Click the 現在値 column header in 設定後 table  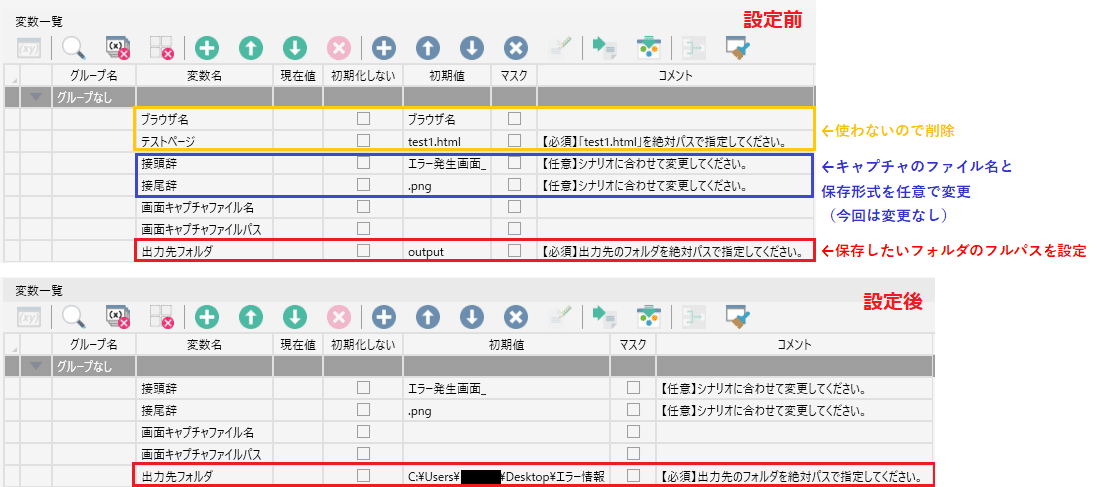(x=298, y=344)
